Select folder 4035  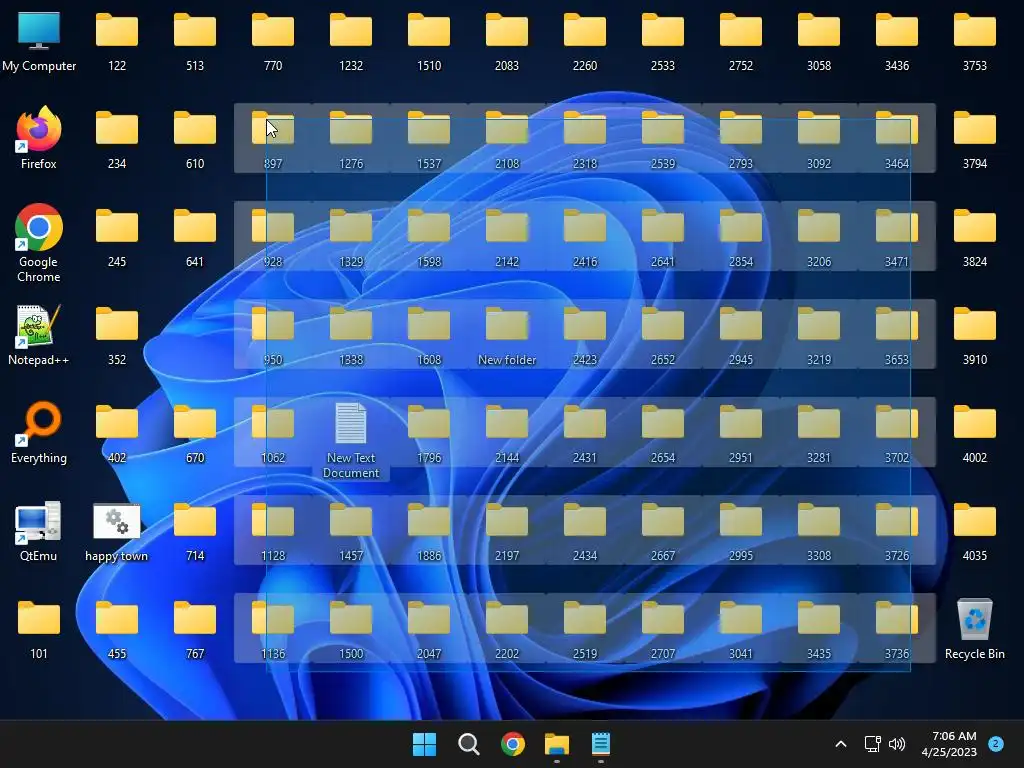pos(974,530)
